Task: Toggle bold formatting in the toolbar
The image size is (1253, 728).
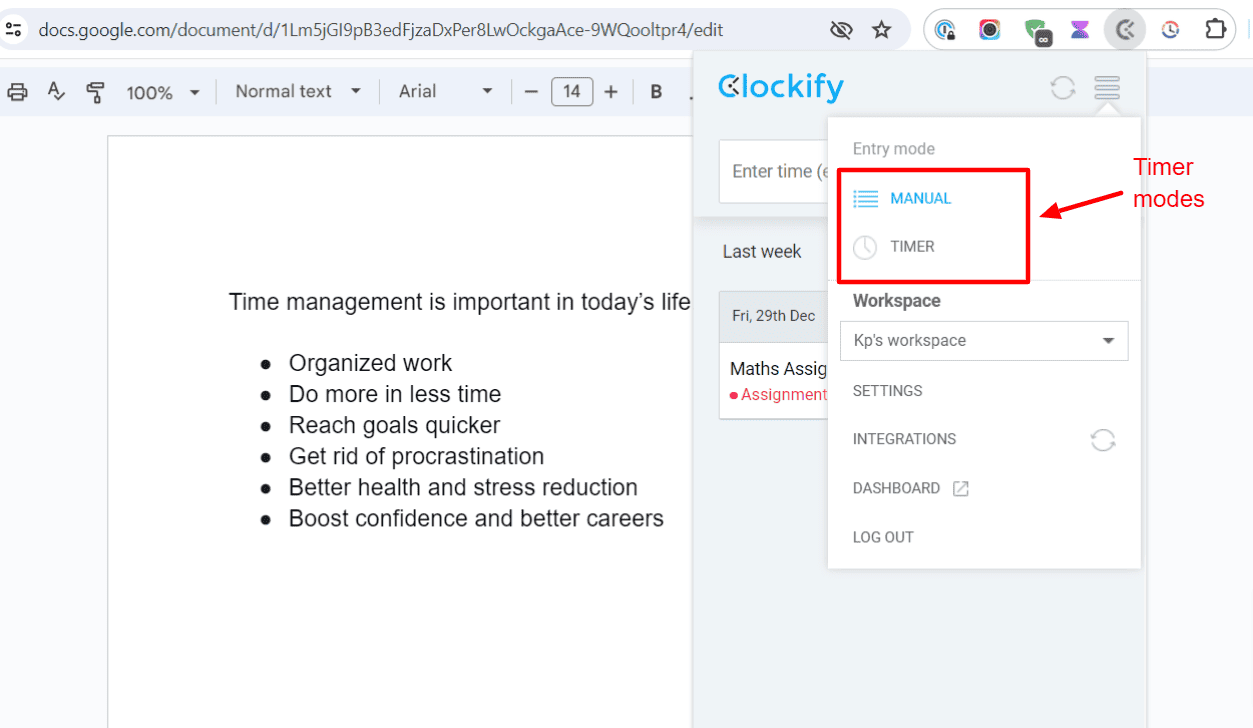Action: click(656, 93)
